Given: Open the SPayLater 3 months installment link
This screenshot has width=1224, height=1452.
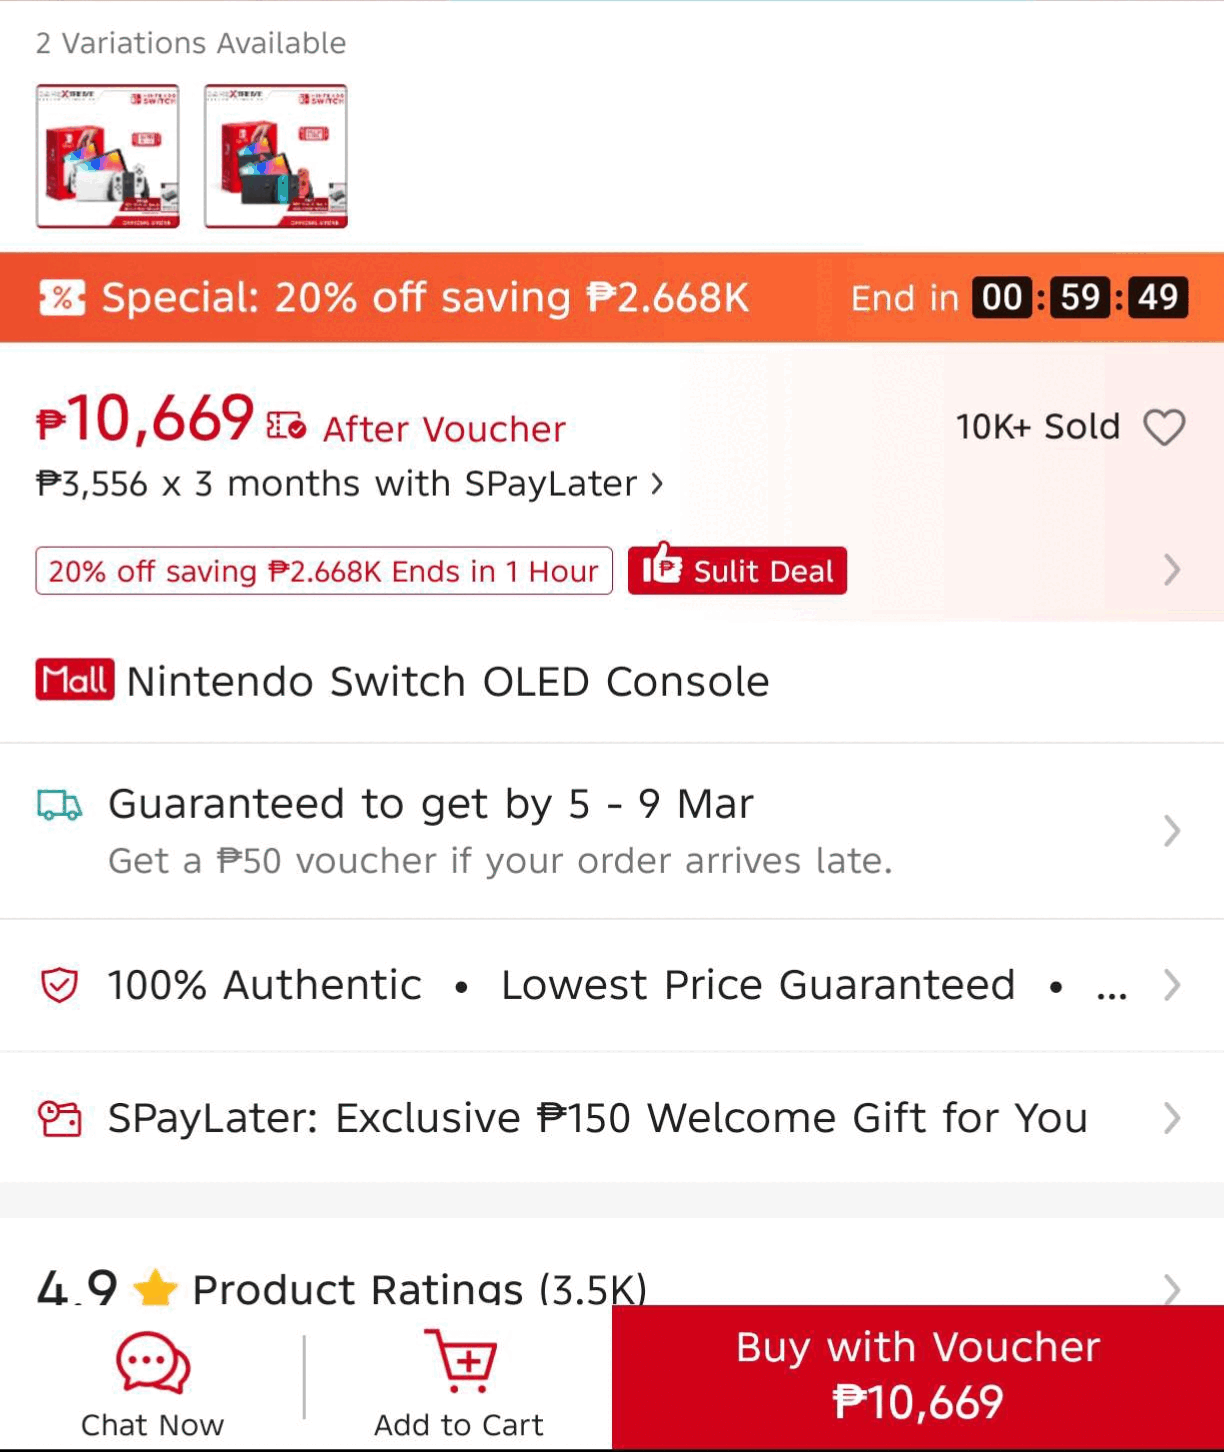Looking at the screenshot, I should coord(350,484).
